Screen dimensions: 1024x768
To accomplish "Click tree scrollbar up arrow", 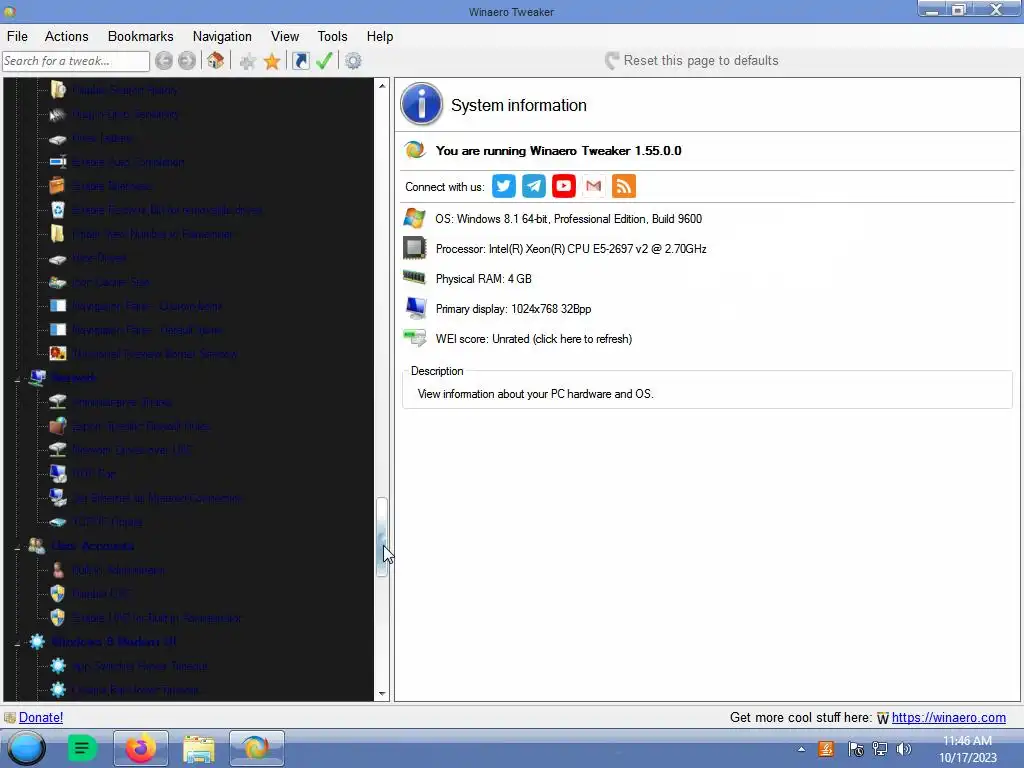I will pos(382,86).
